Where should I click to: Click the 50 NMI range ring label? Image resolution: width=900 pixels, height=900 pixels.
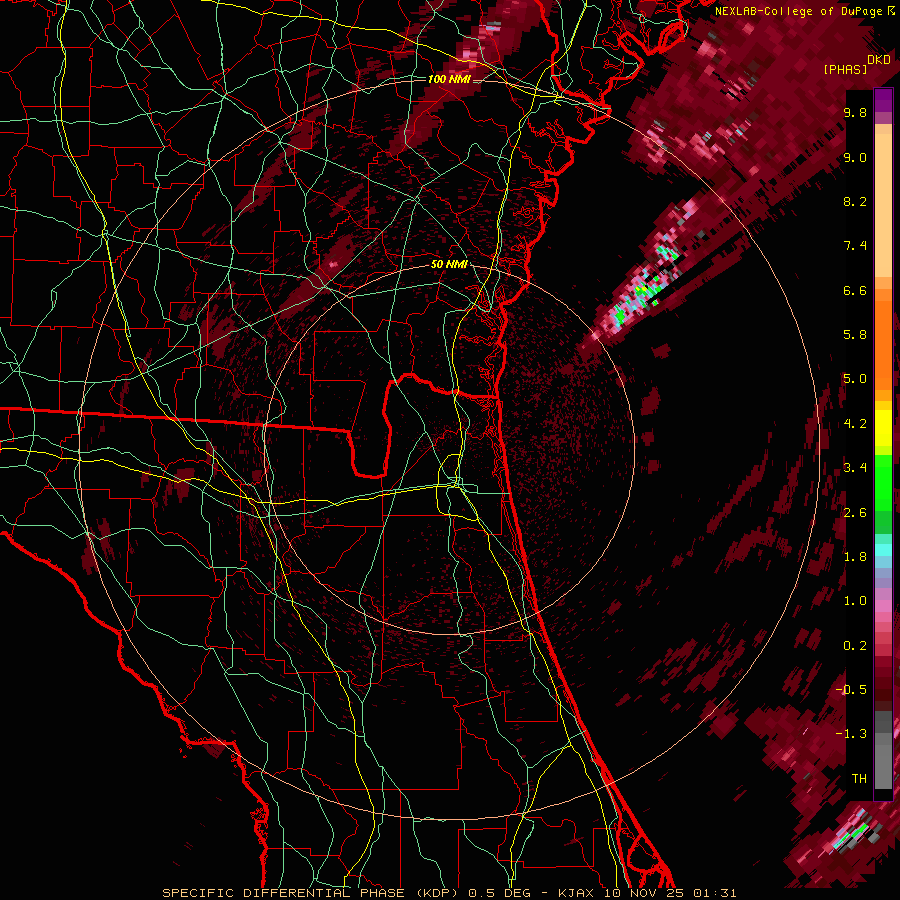[449, 264]
